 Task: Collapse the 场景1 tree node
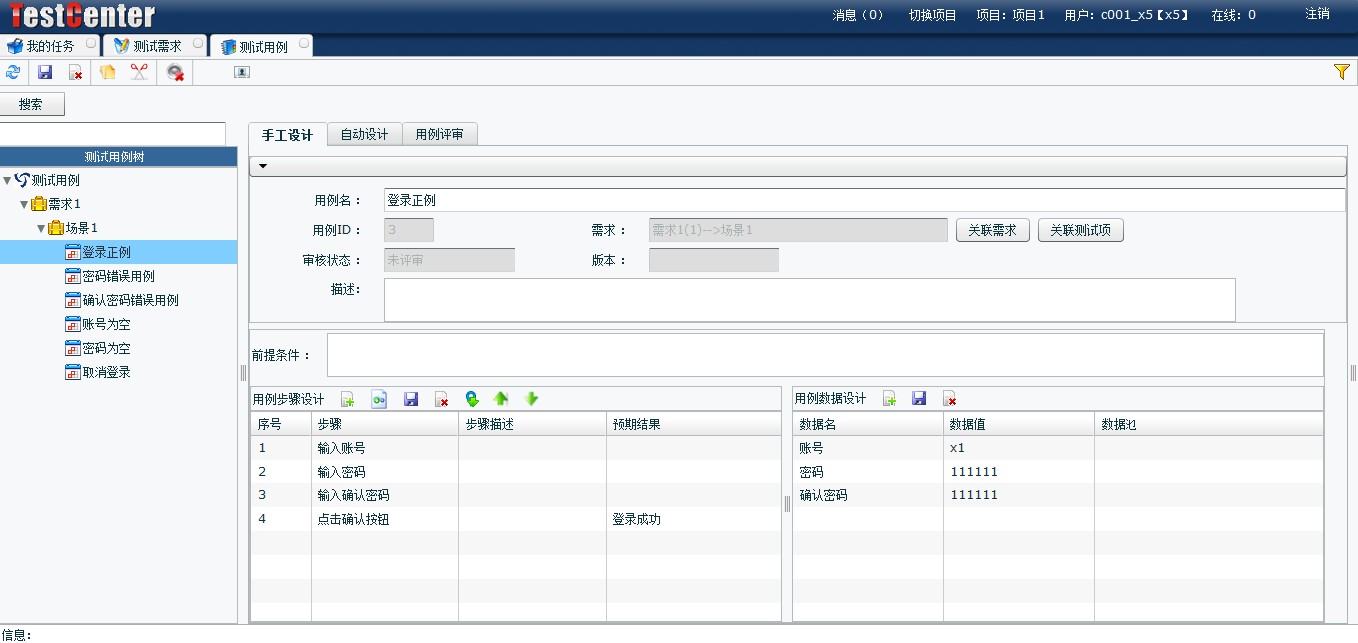click(42, 228)
